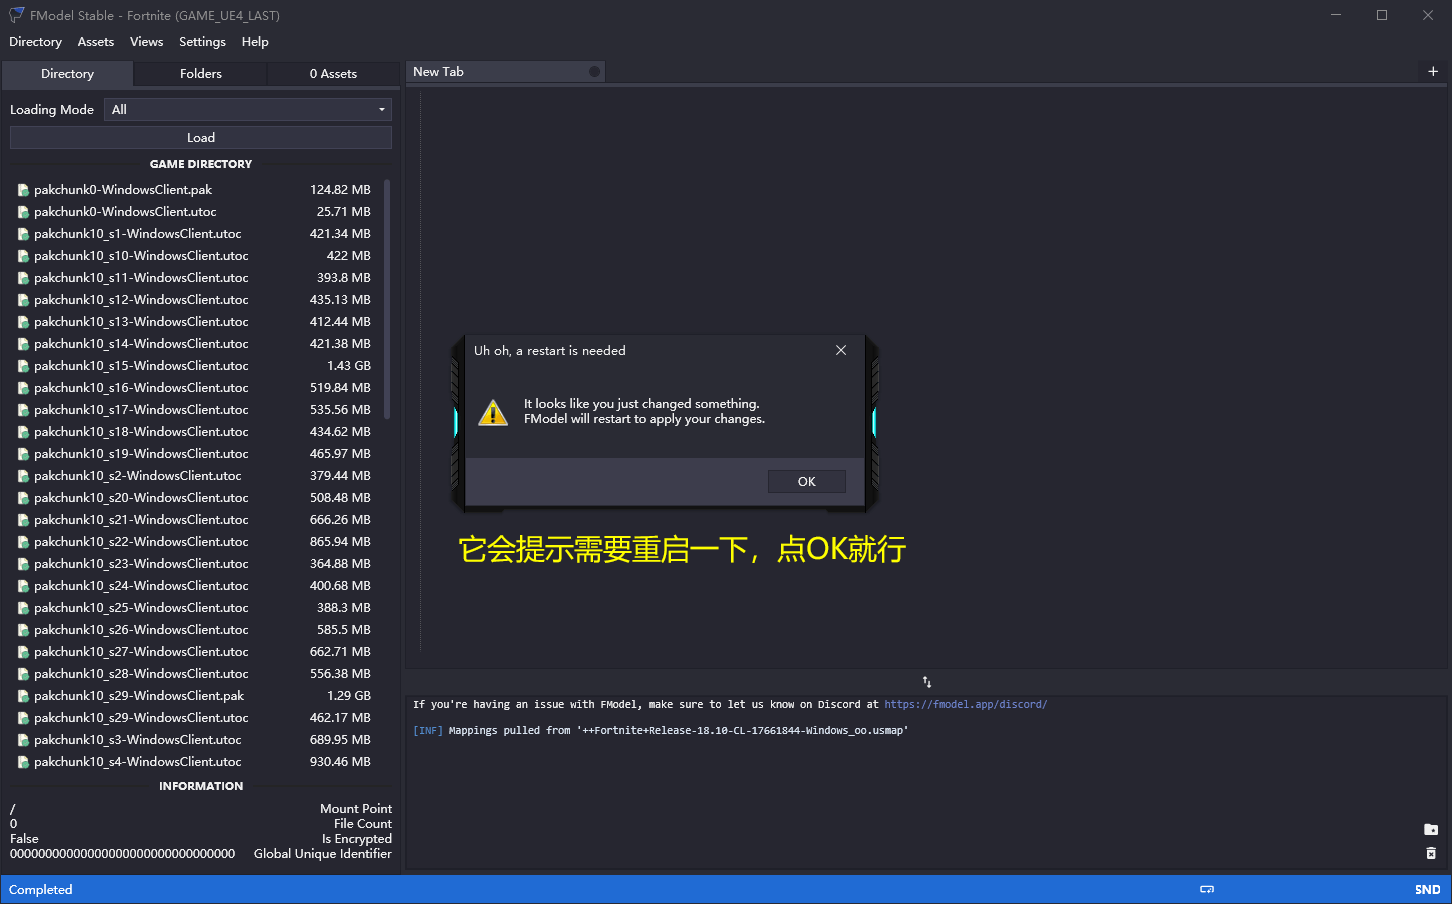The width and height of the screenshot is (1452, 904).
Task: Click the swap arrows icon above log
Action: pyautogui.click(x=927, y=682)
